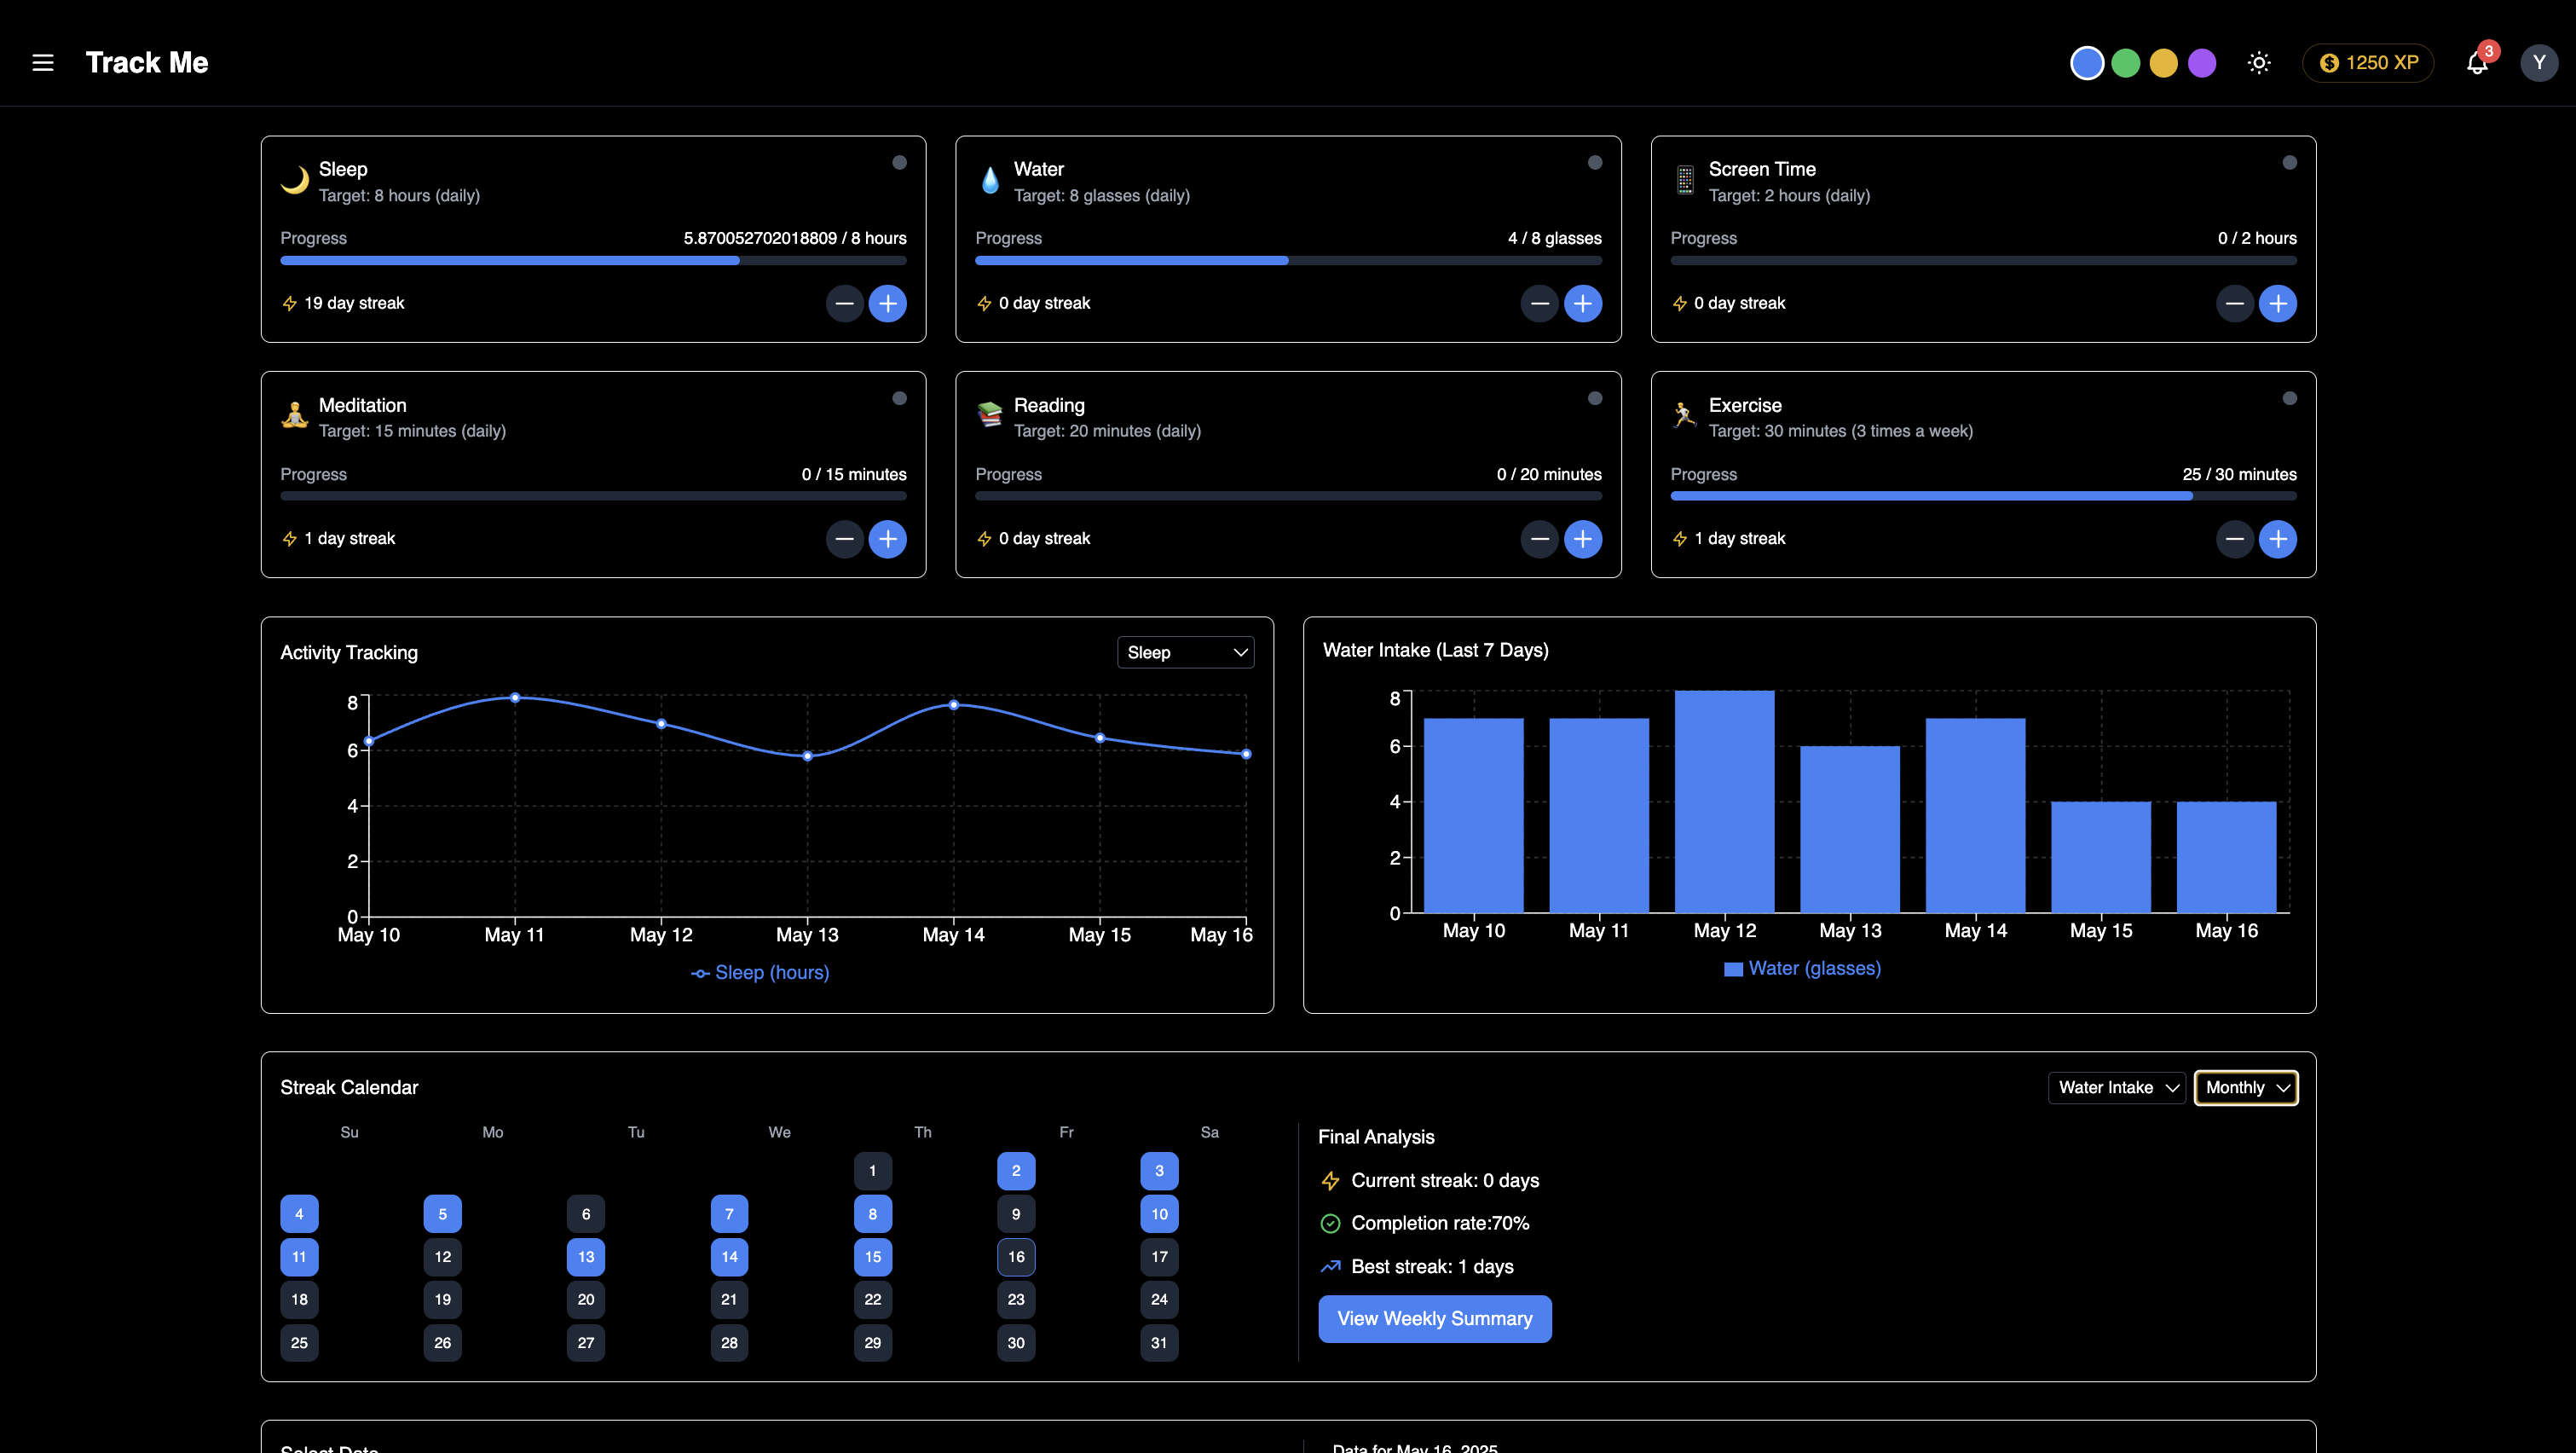Viewport: 2576px width, 1453px height.
Task: Open the hamburger navigation menu
Action: [43, 62]
